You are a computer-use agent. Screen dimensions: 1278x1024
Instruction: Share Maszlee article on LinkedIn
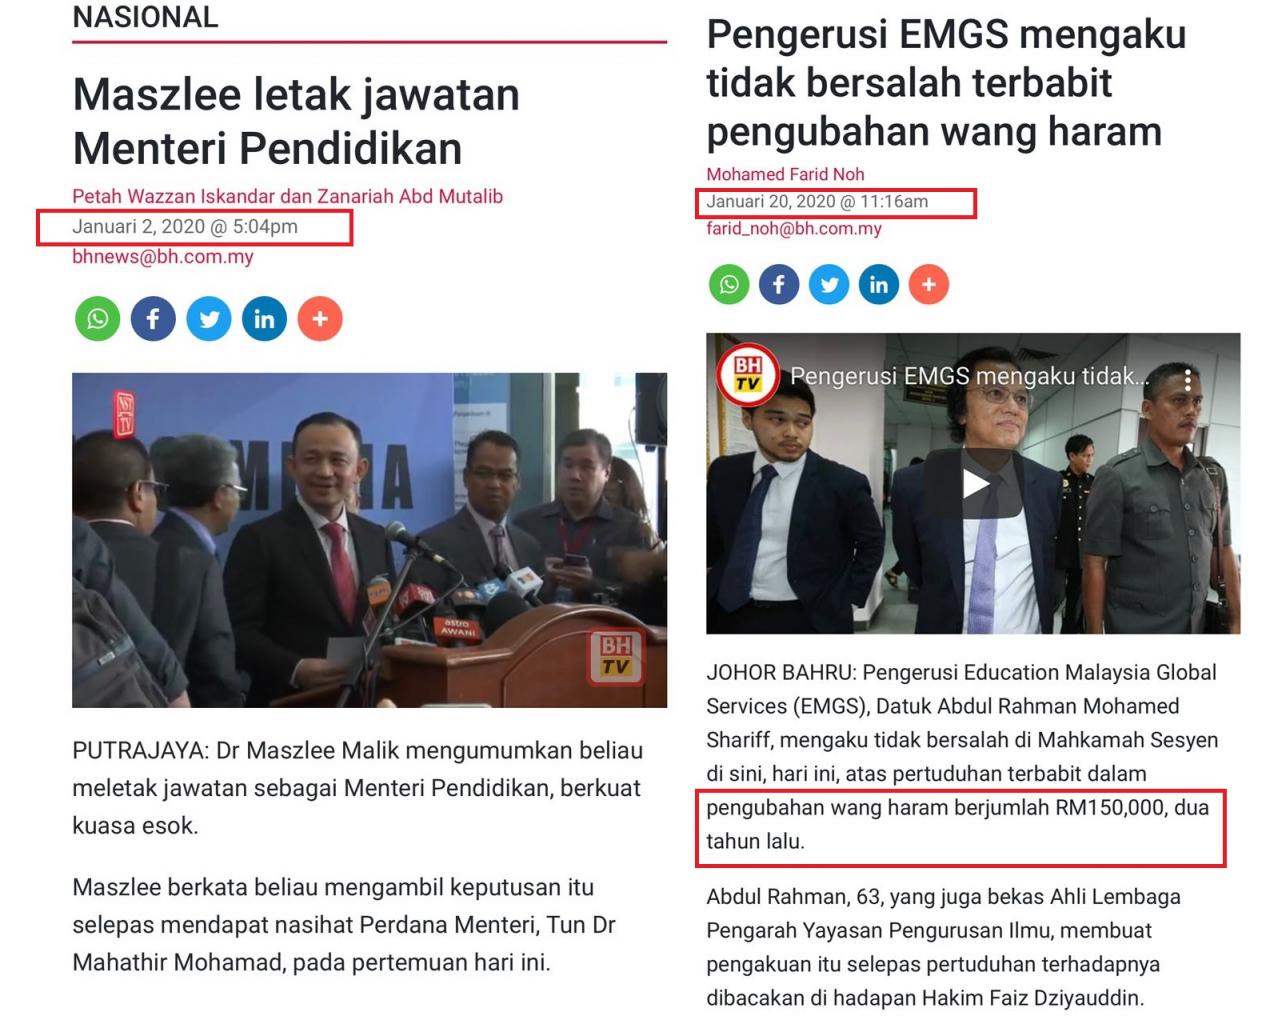(264, 319)
